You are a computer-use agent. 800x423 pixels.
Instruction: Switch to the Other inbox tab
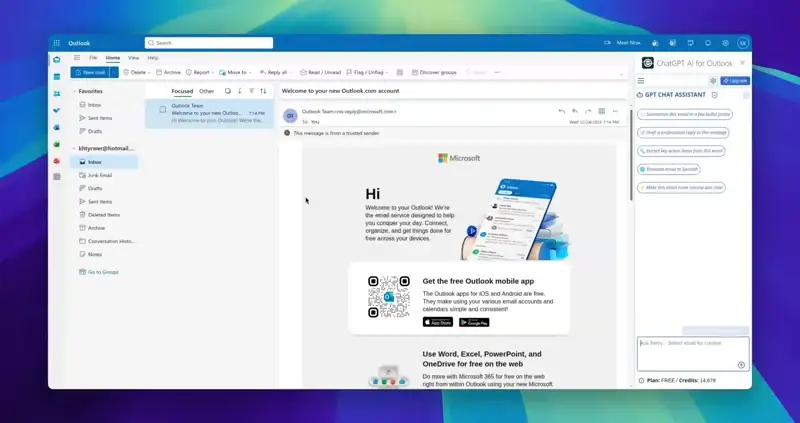point(206,91)
